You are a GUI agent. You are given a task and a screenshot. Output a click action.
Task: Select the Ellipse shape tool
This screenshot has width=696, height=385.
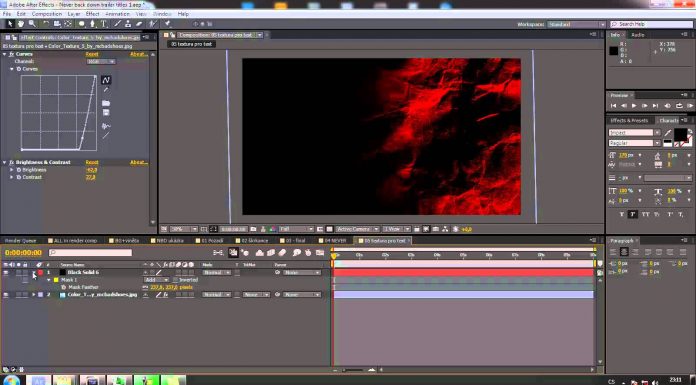point(81,24)
